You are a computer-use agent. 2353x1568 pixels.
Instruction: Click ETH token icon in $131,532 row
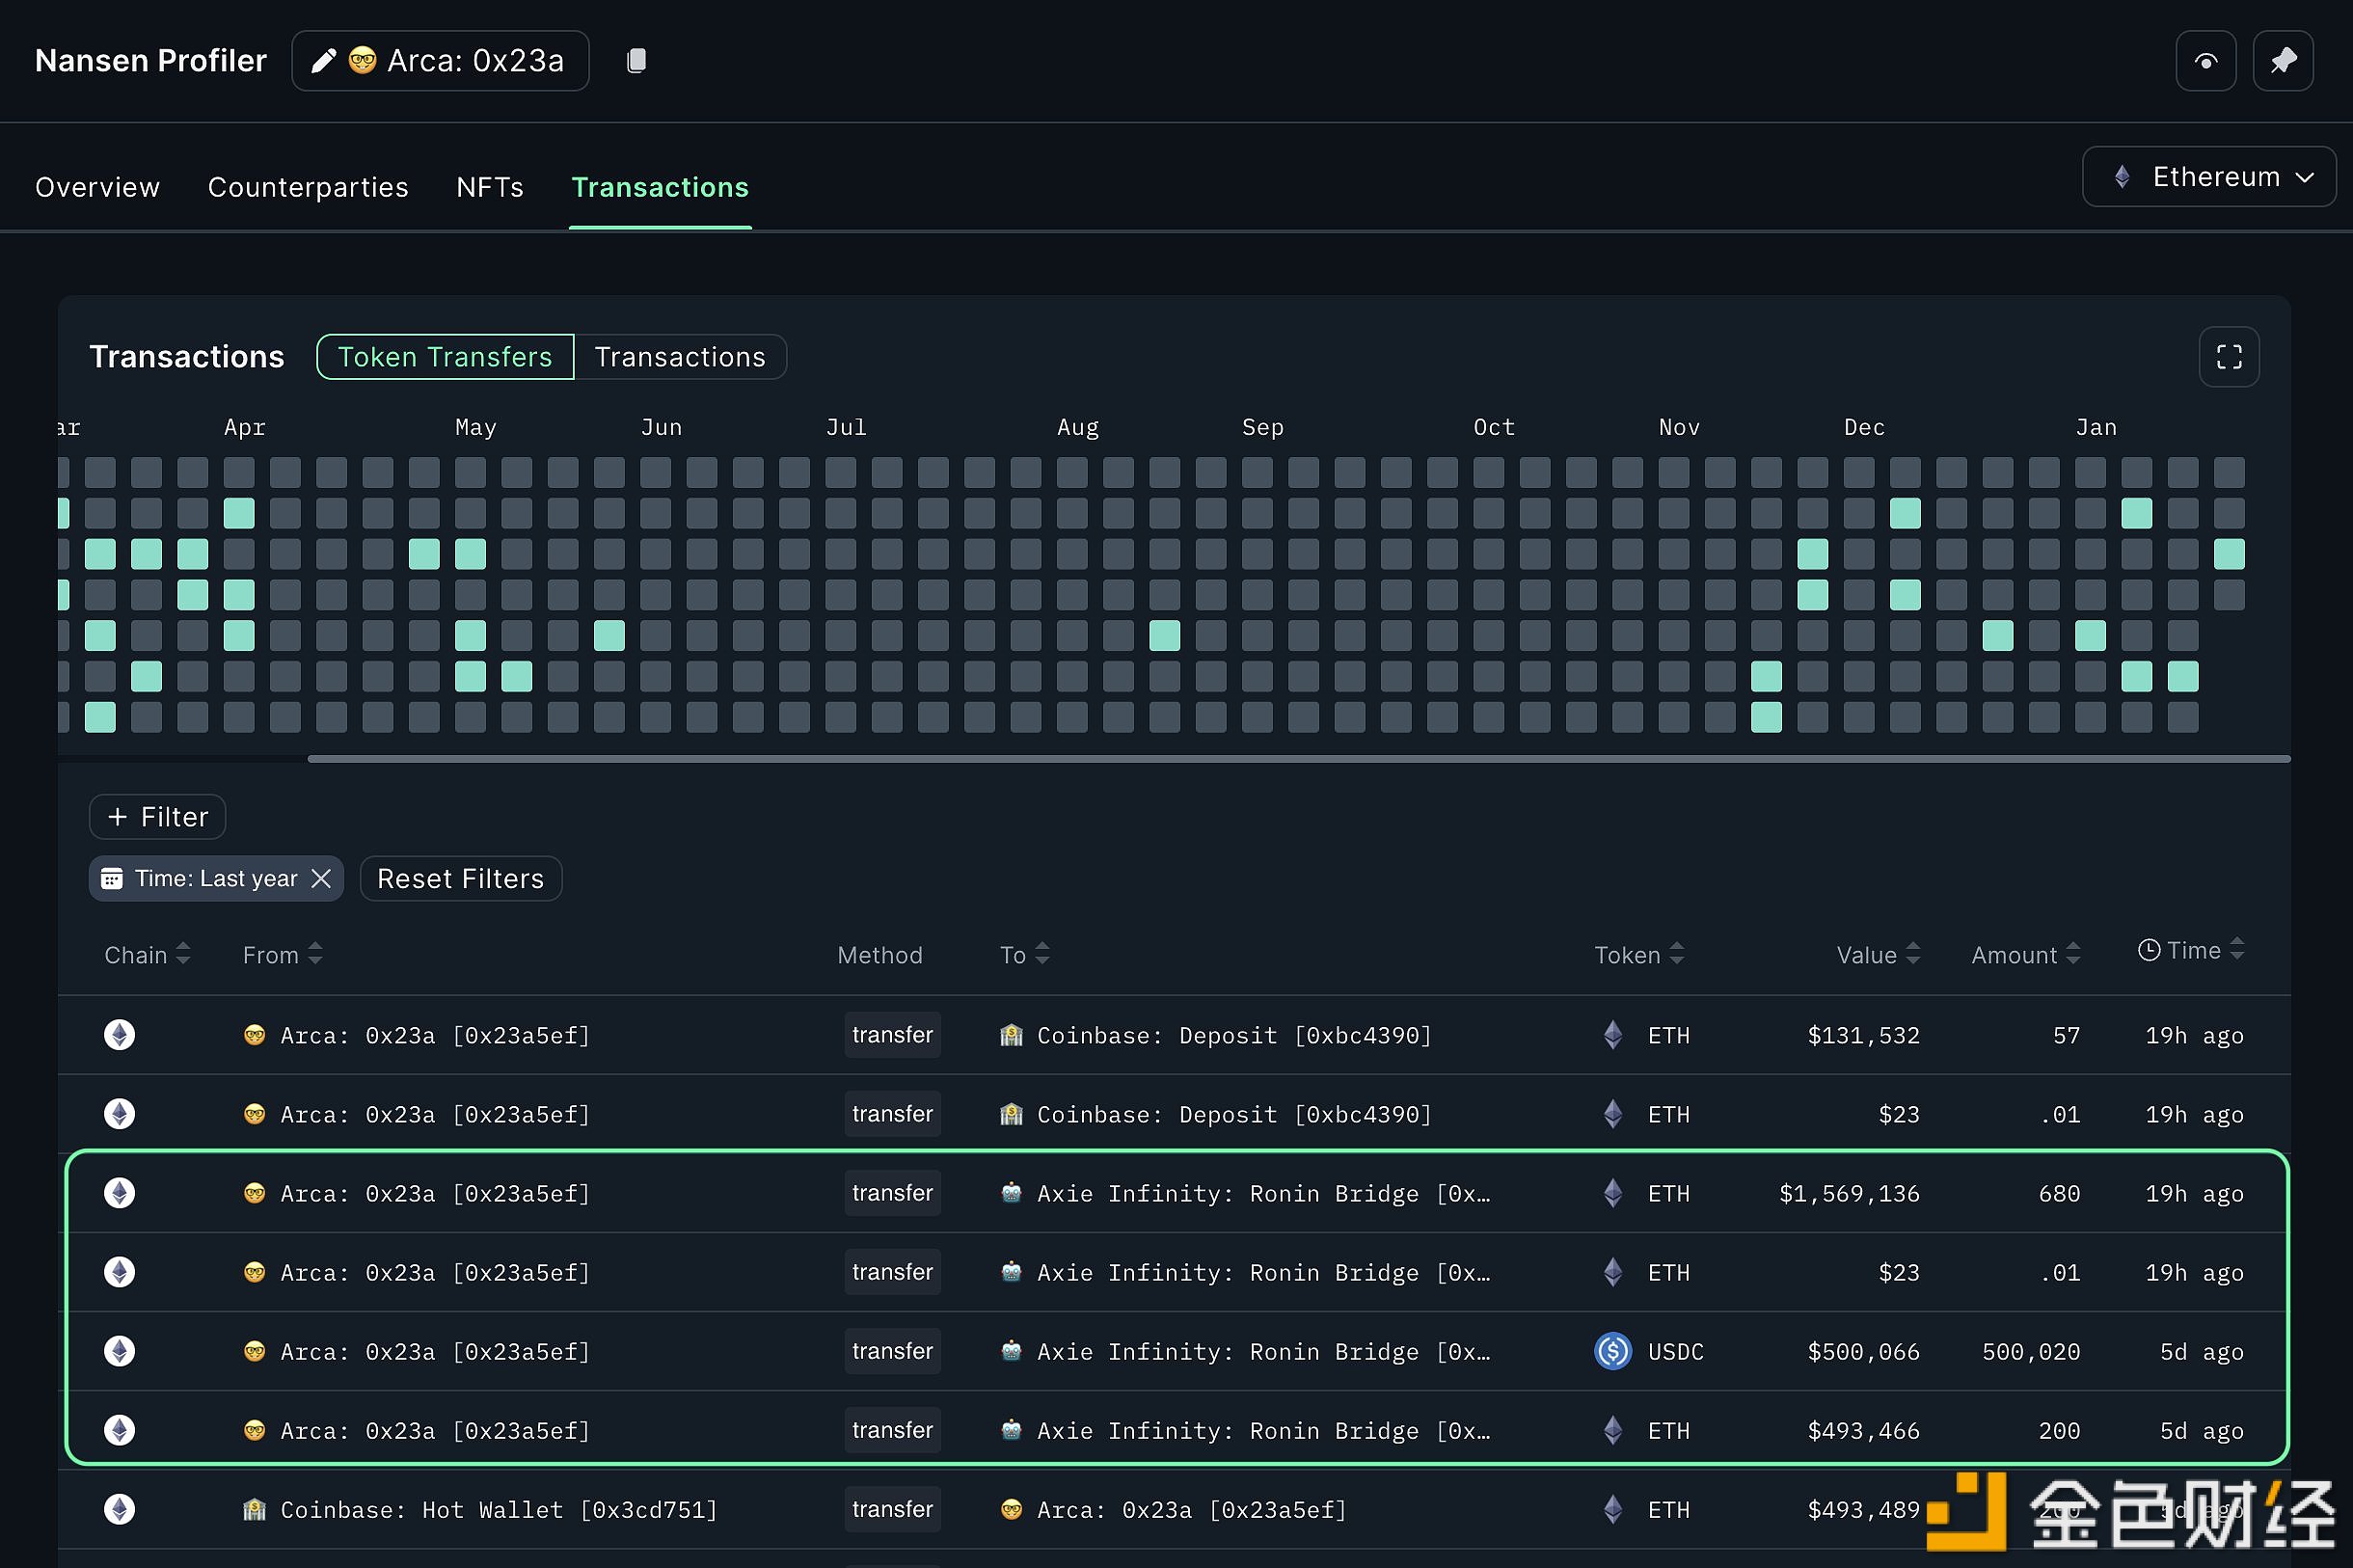coord(1613,1035)
